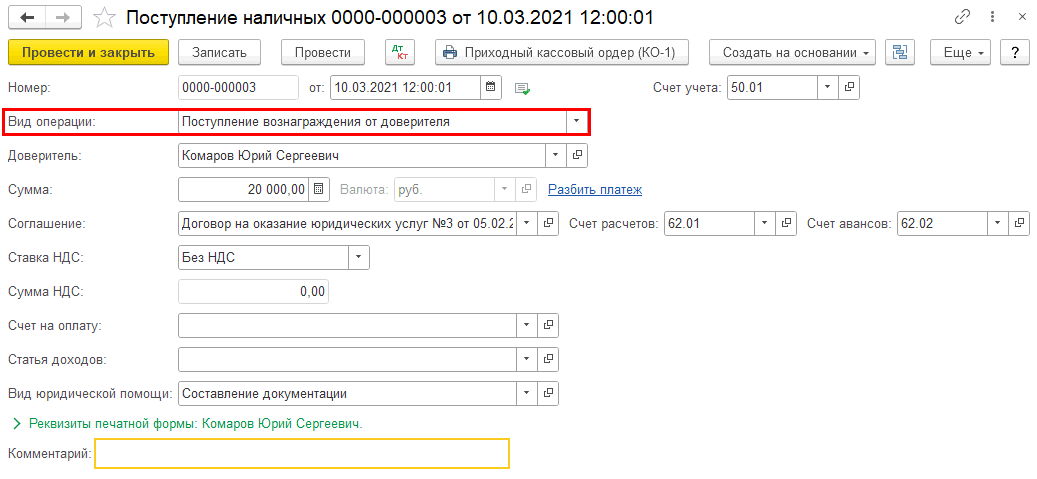Click Провести и закрыть button

click(x=88, y=53)
